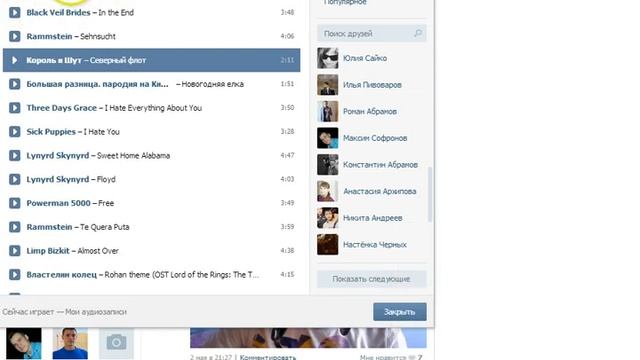This screenshot has width=640, height=360.
Task: Select friend name Илья Пивоваров
Action: [x=372, y=85]
